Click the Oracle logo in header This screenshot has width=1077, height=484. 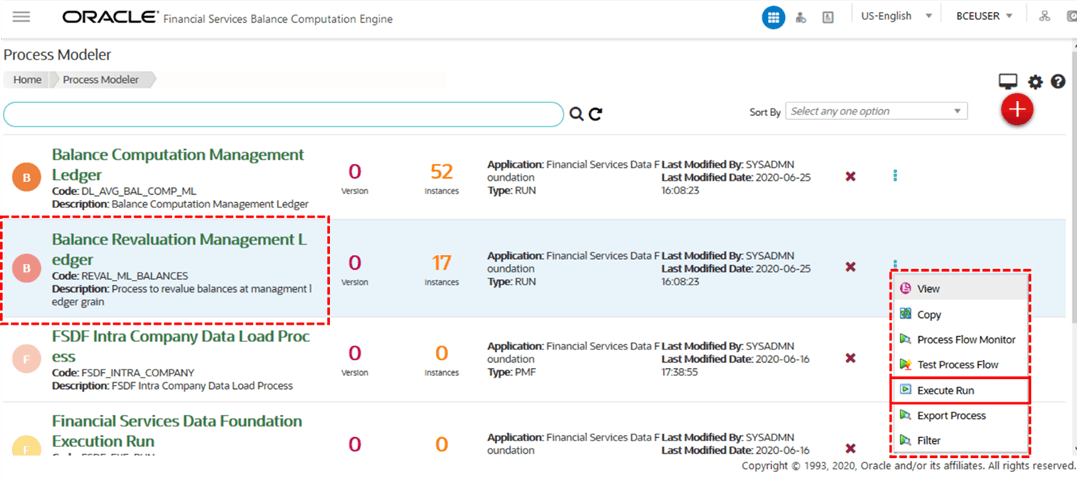click(111, 17)
